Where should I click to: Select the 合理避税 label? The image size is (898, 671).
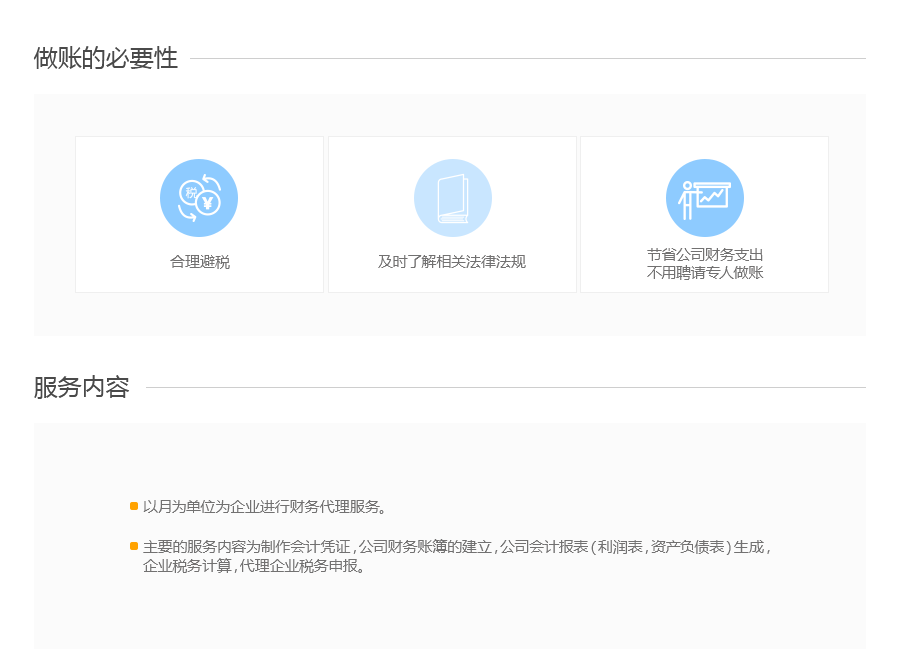(199, 262)
